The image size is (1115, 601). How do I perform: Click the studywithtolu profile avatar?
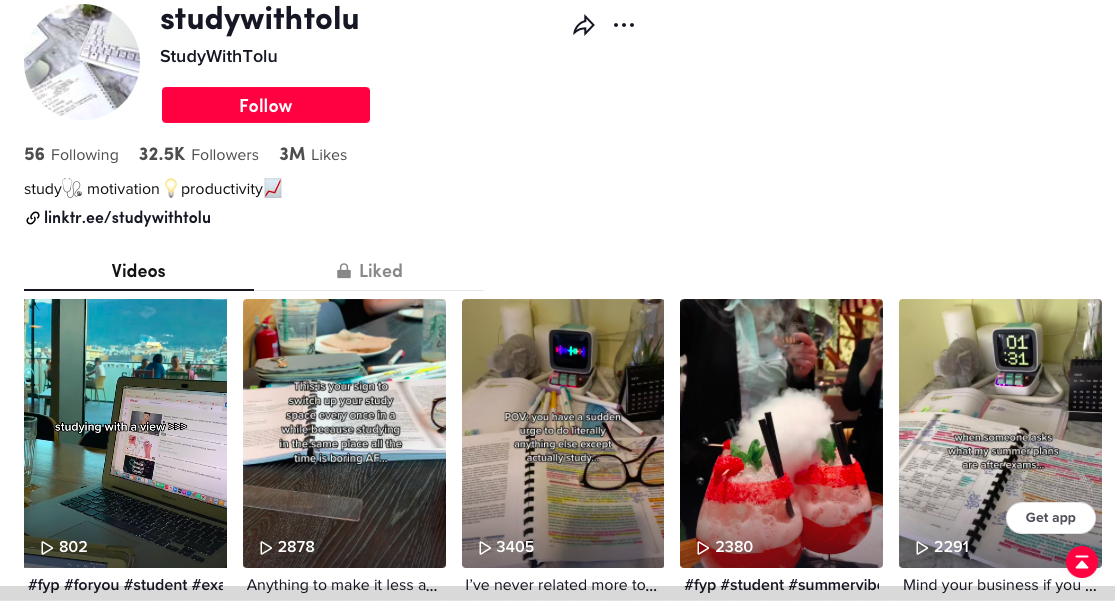pos(82,62)
